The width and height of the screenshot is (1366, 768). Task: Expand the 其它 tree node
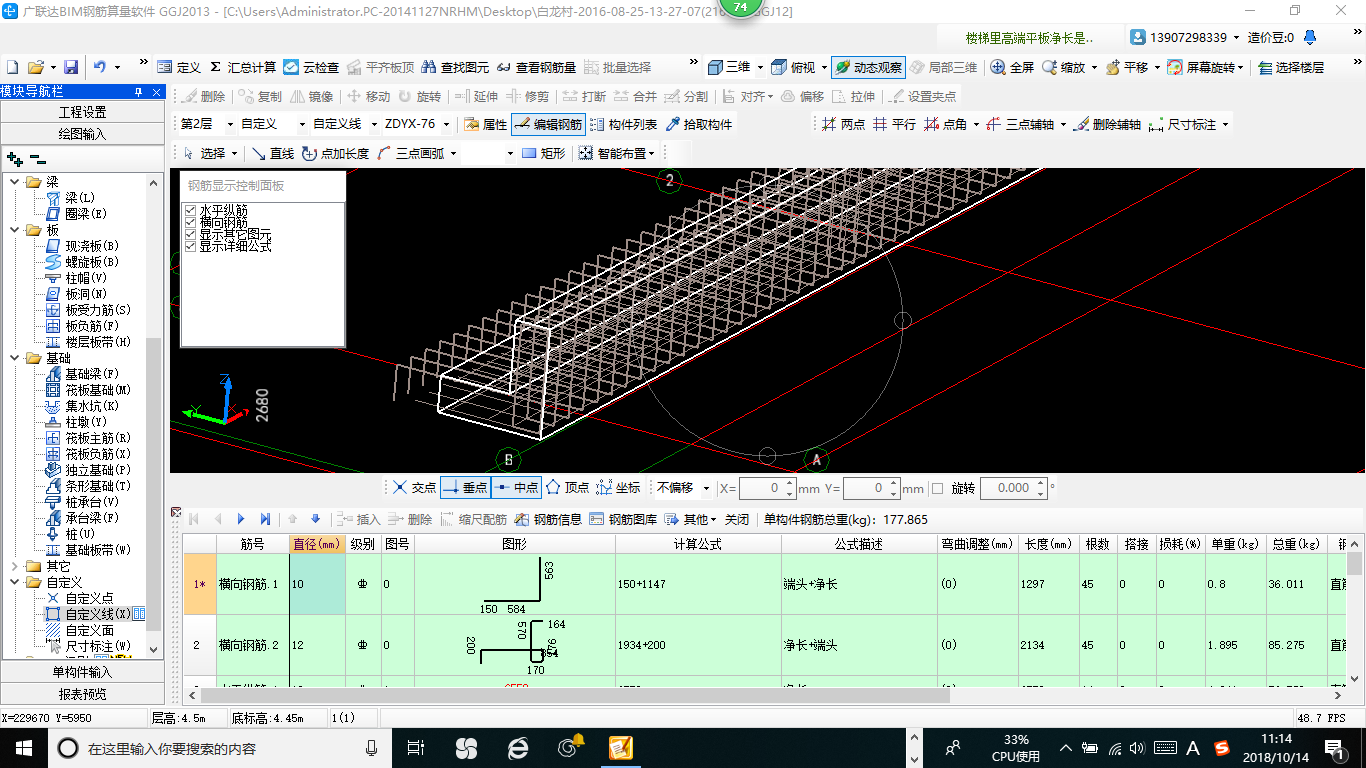click(x=15, y=566)
